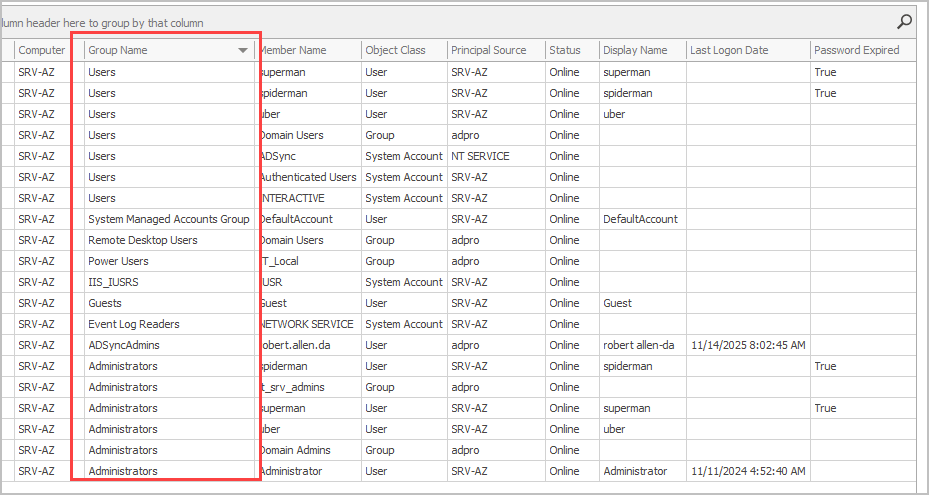The image size is (929, 495).
Task: Select the ADSyncAdmins group cell
Action: 123,345
